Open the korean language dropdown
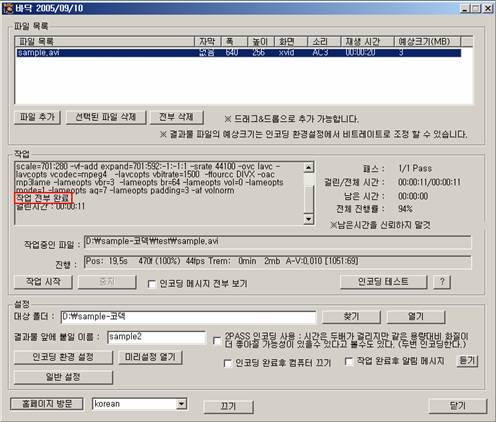Screen dimensions: 496x422 point(181,404)
